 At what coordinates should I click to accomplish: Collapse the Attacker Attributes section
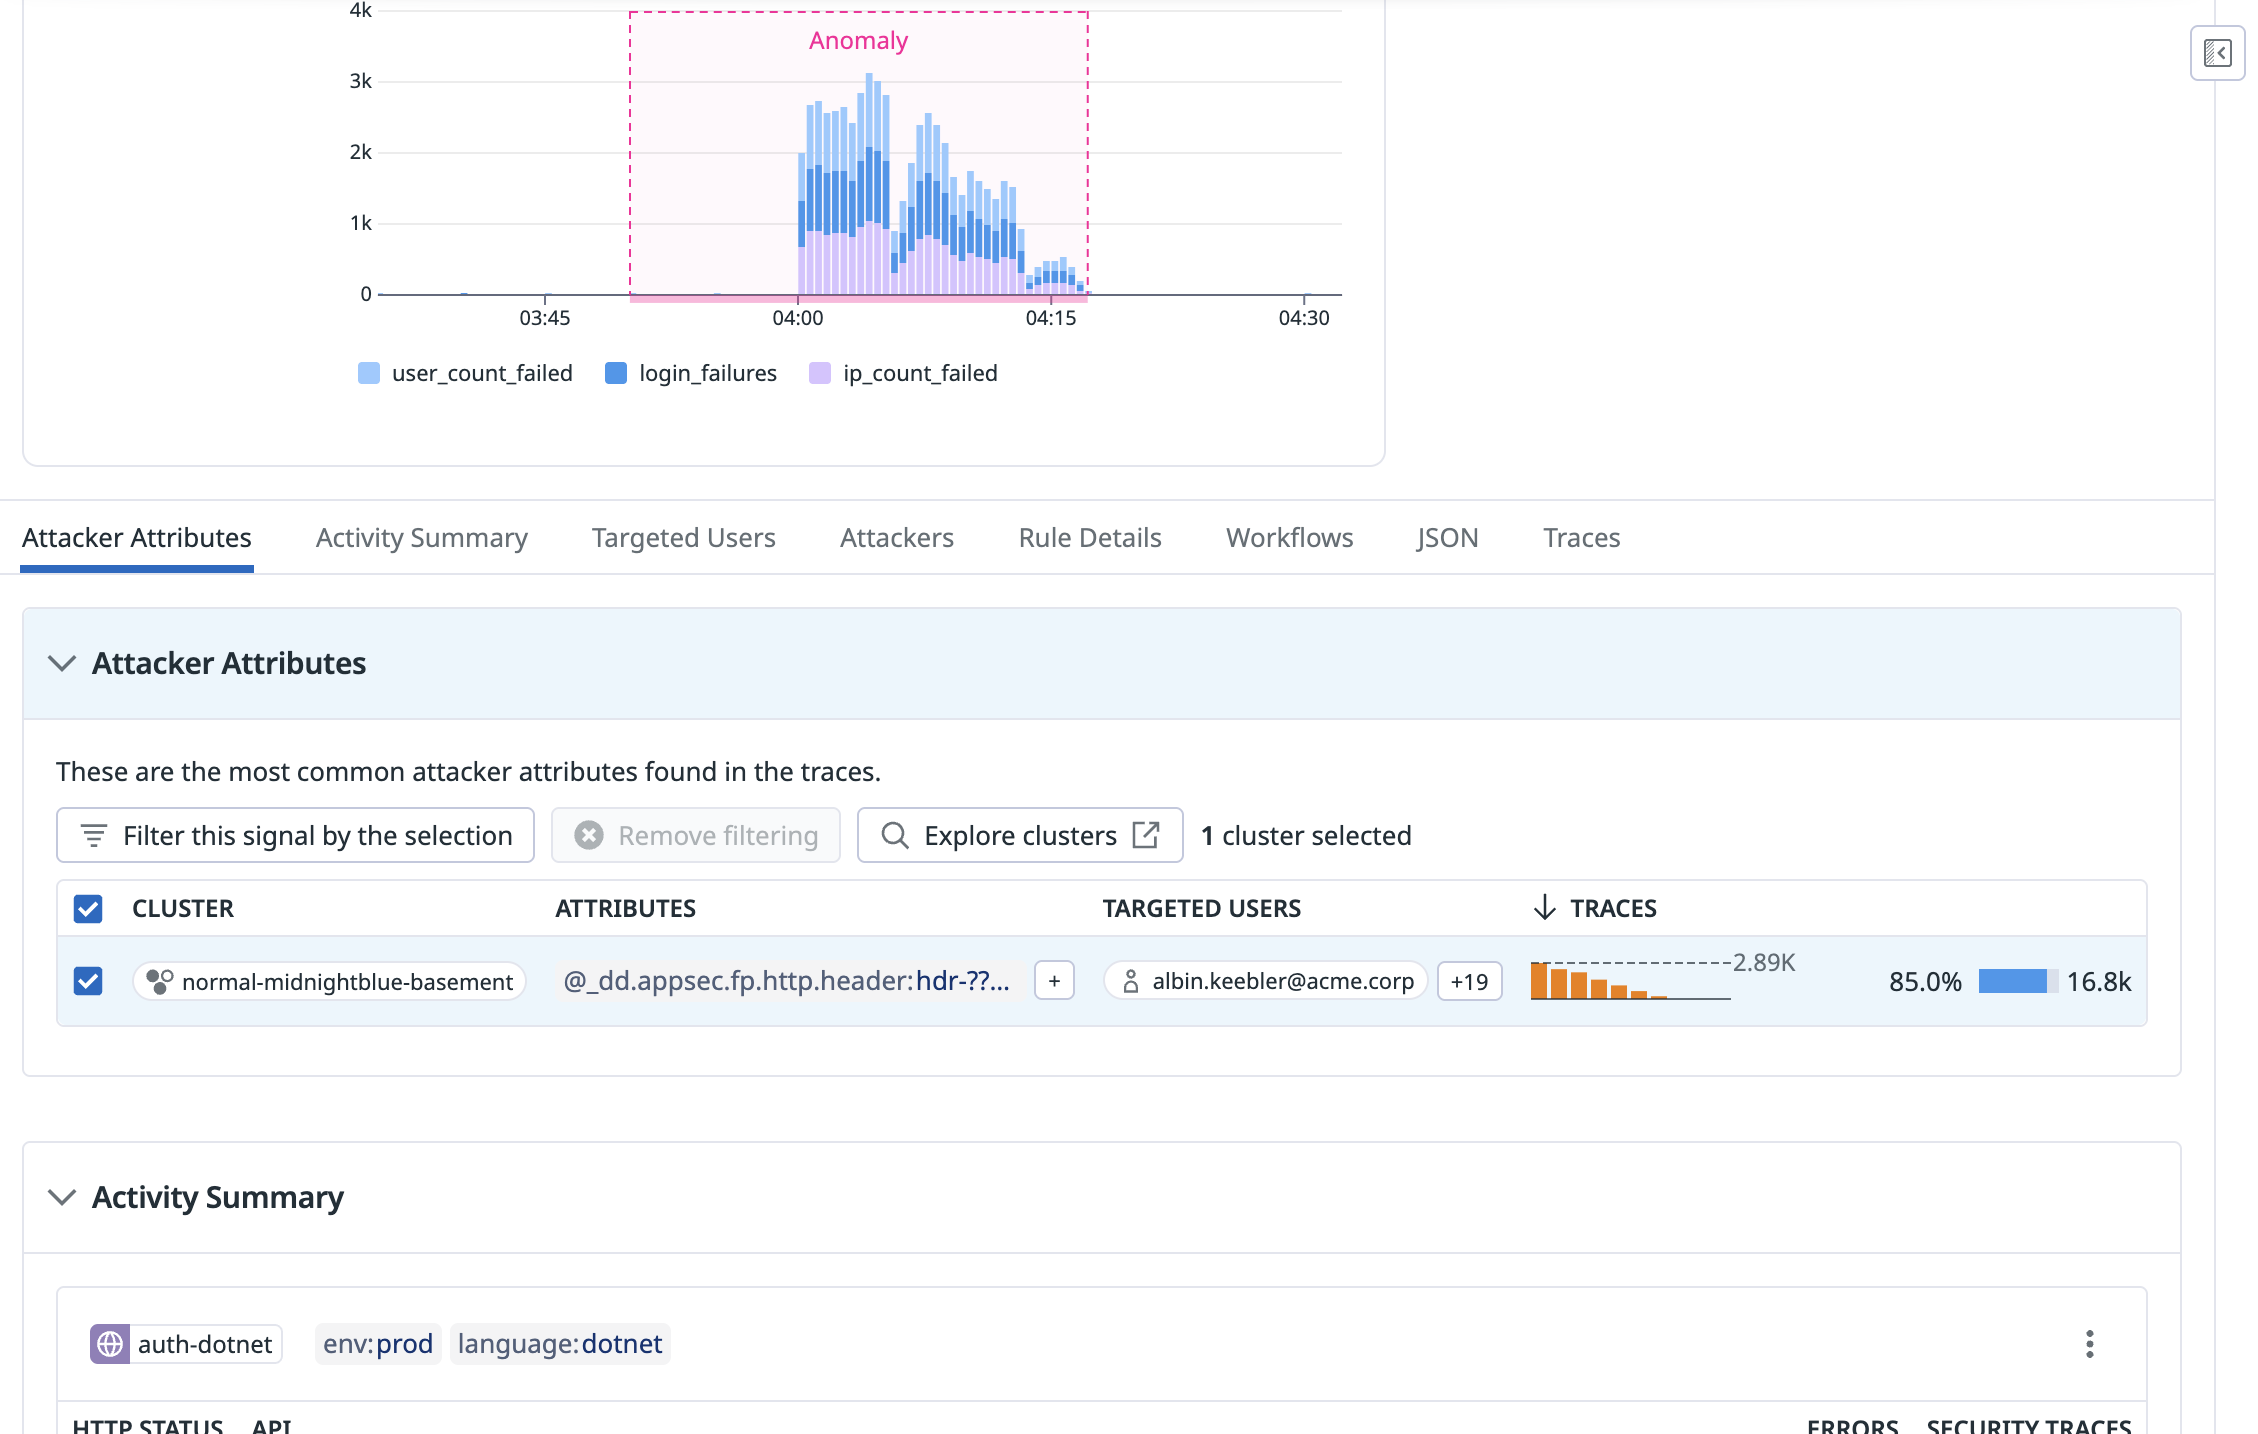[x=62, y=663]
